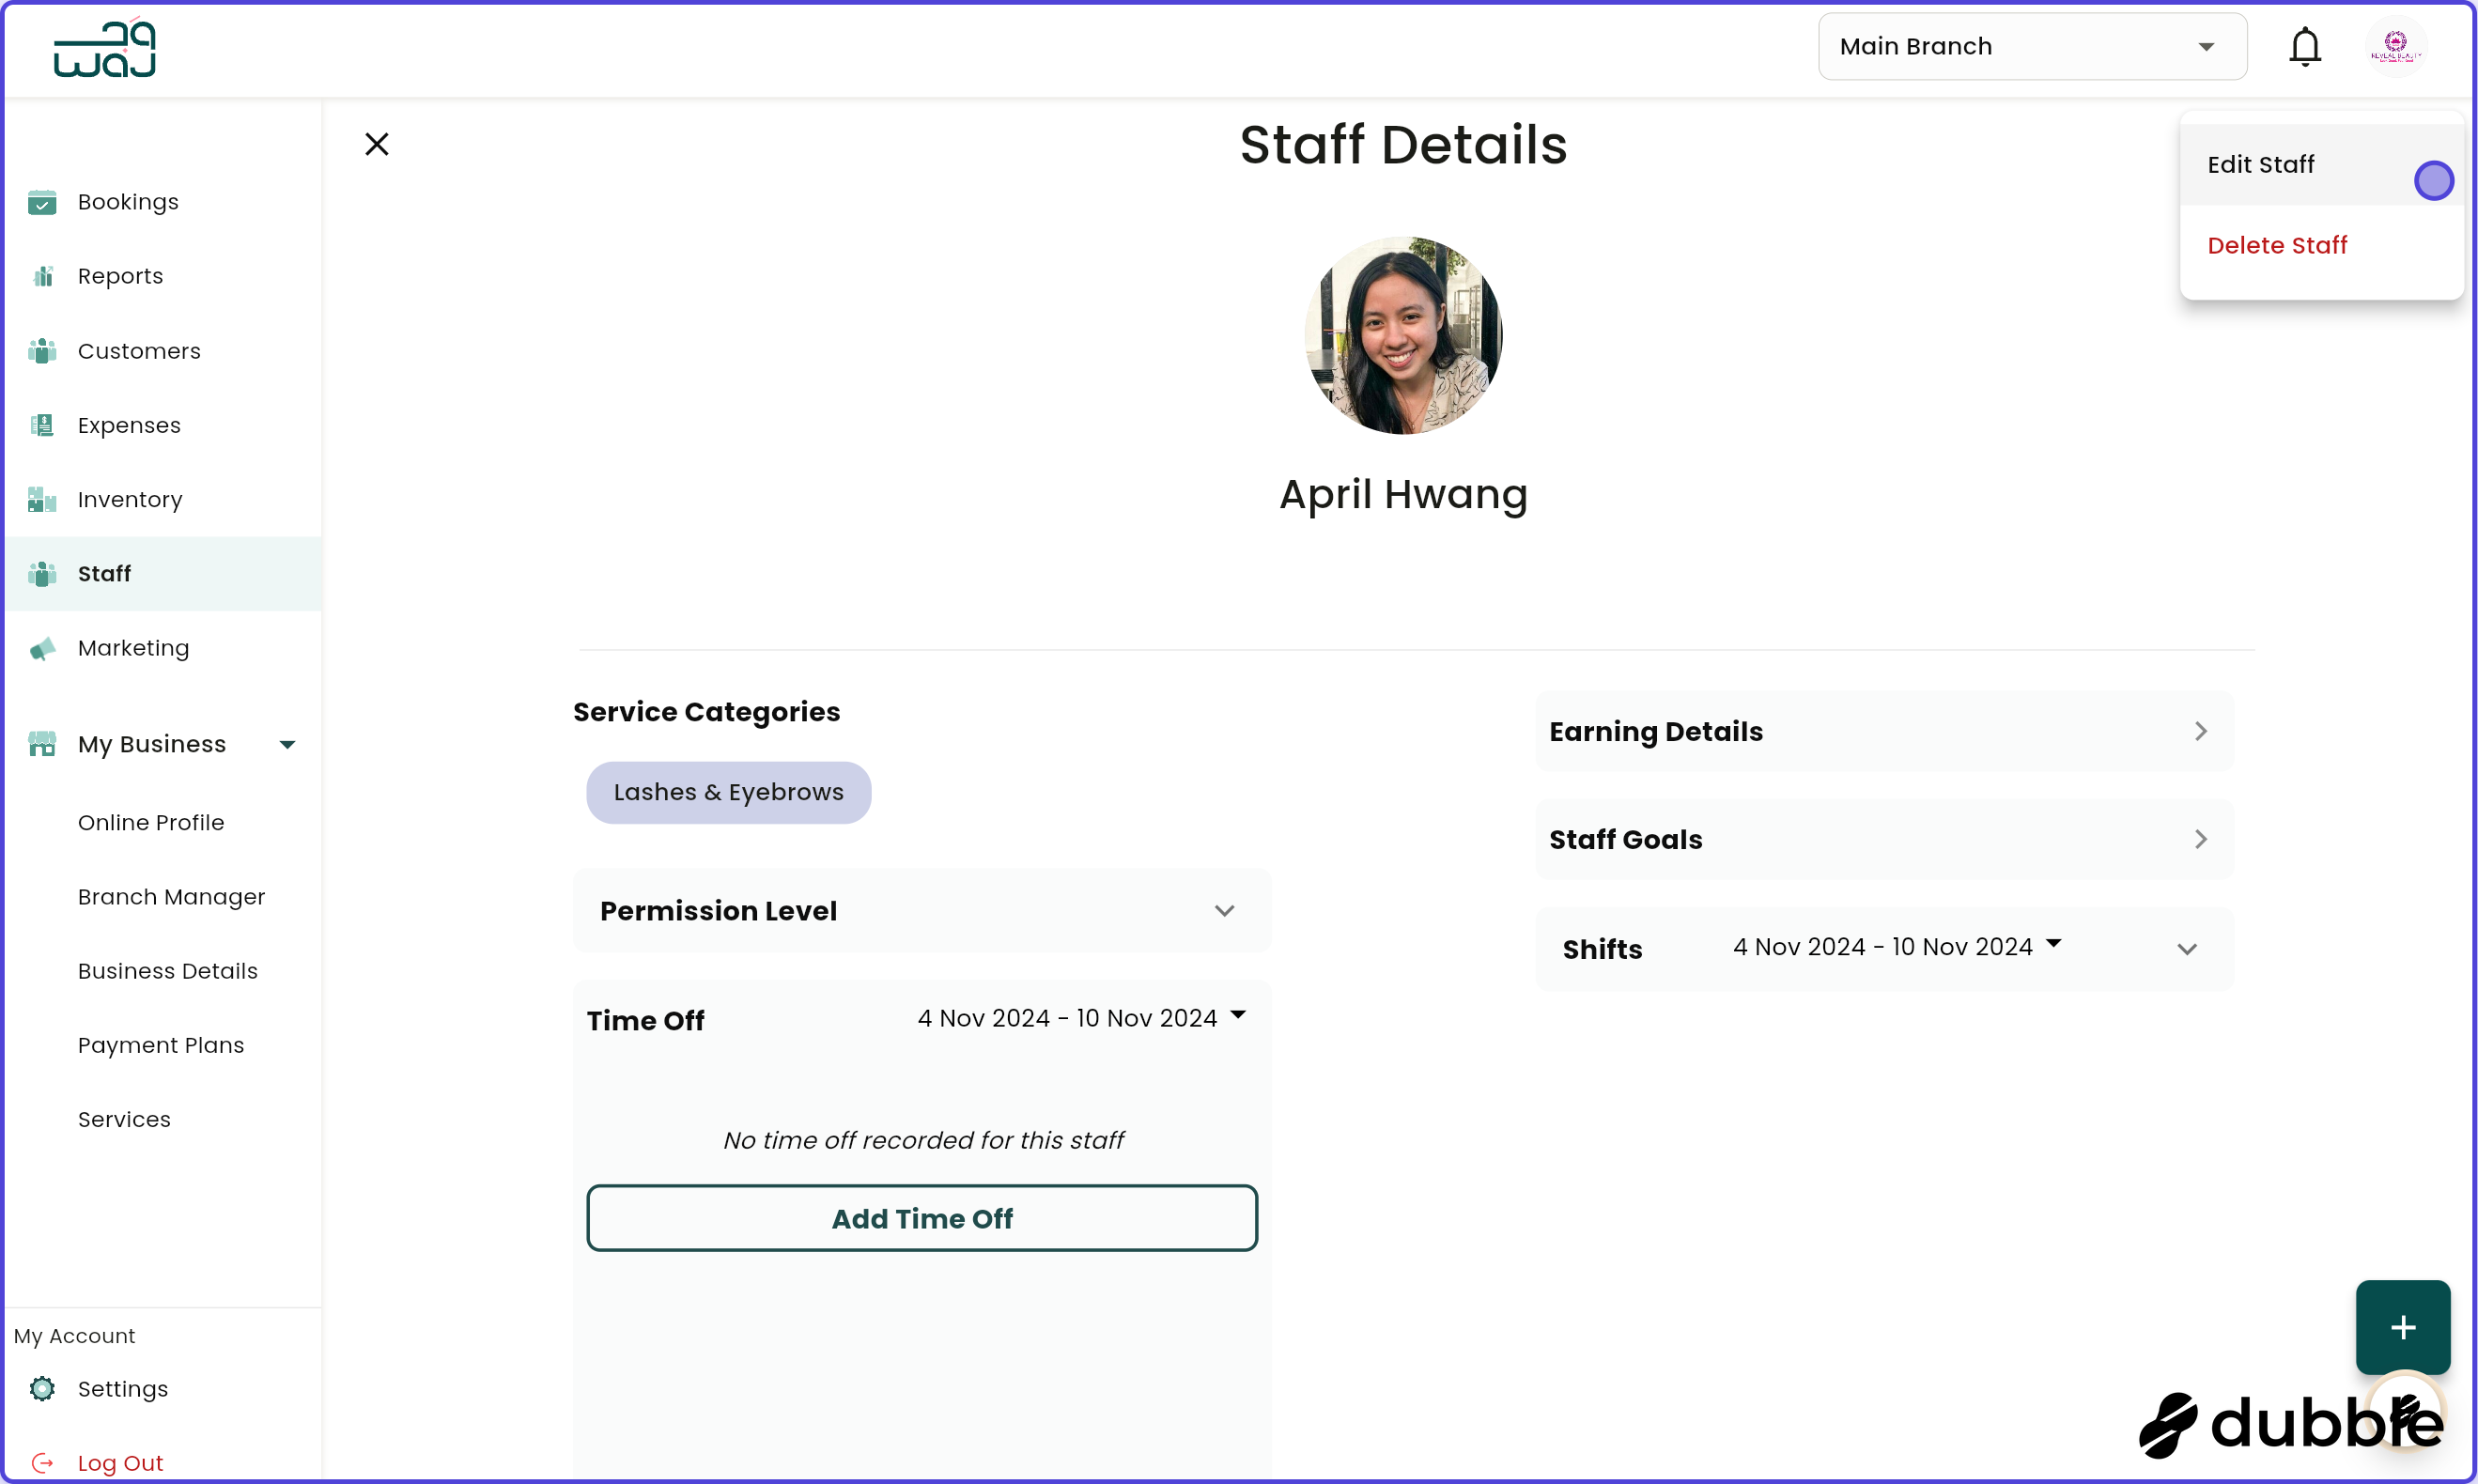Viewport: 2478px width, 1484px height.
Task: Click the notification bell icon
Action: click(x=2305, y=46)
